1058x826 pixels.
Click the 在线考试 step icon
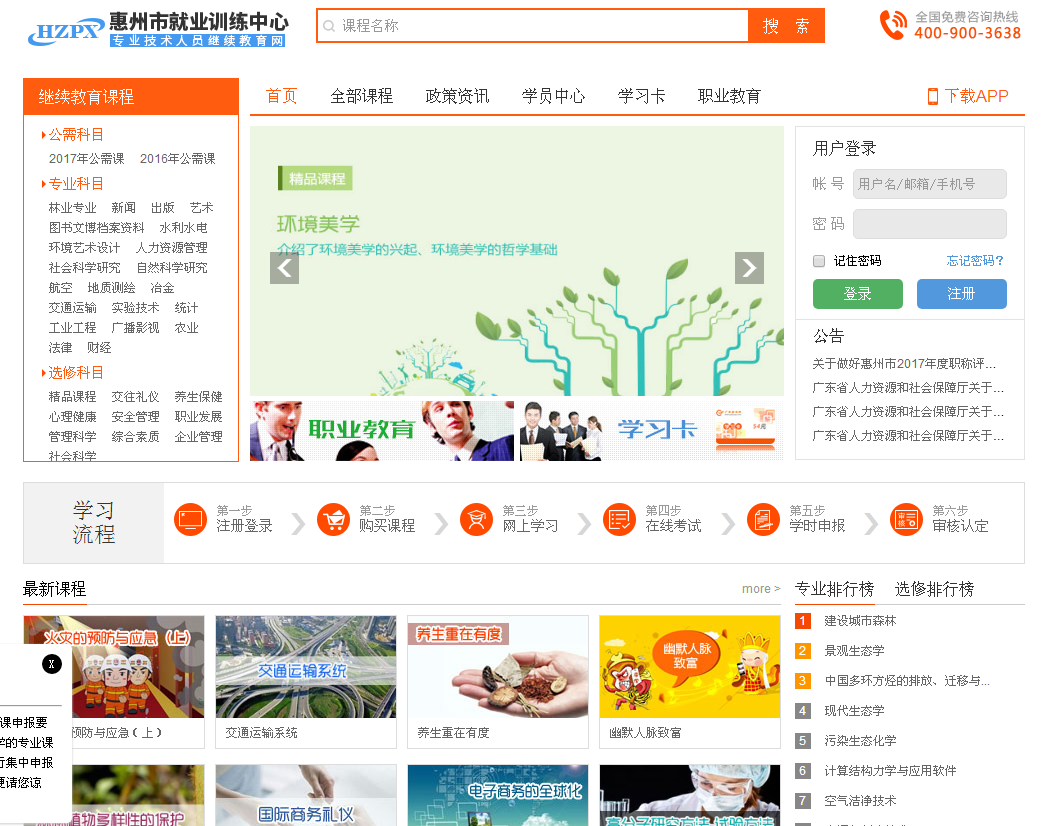(x=620, y=520)
